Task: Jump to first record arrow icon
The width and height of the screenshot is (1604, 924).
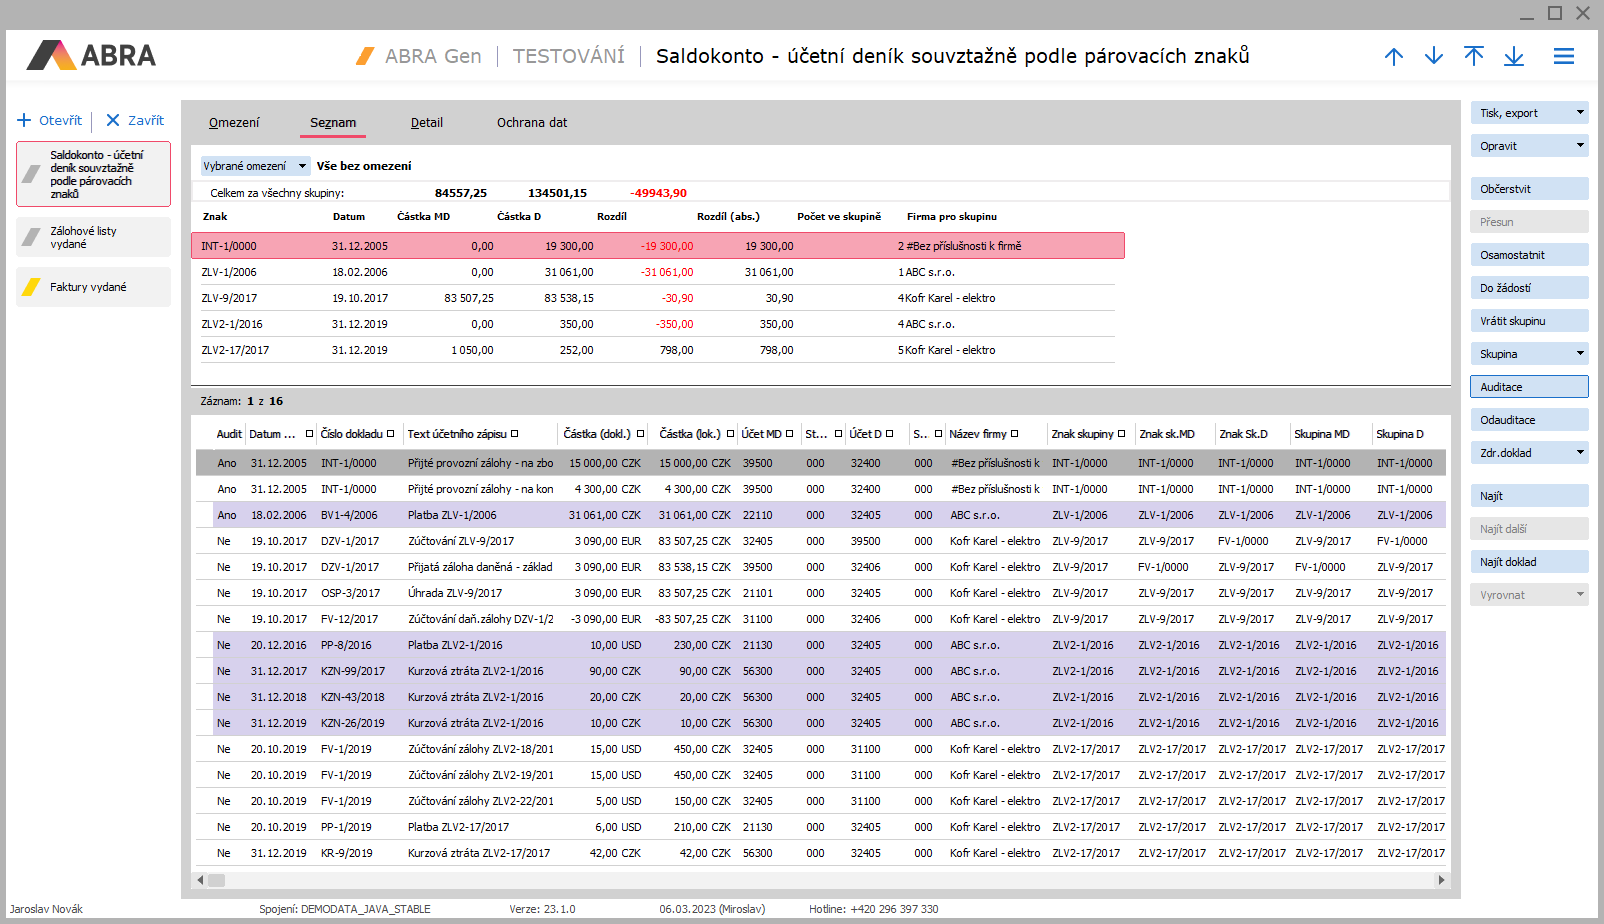Action: click(x=1473, y=57)
